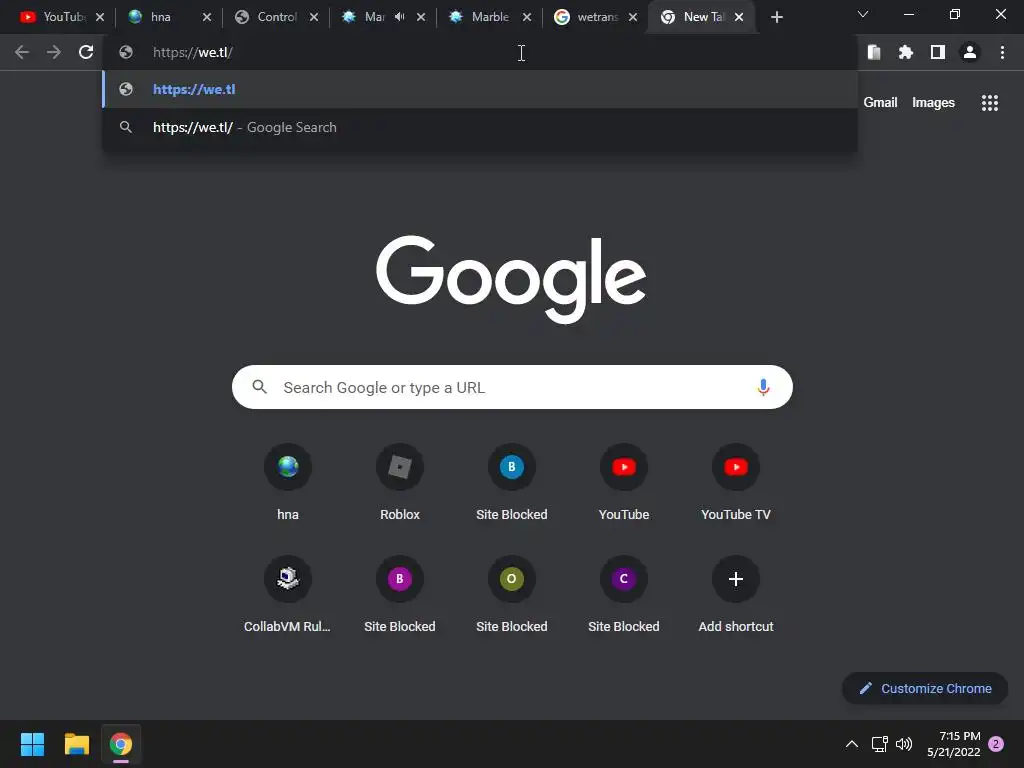Image resolution: width=1024 pixels, height=768 pixels.
Task: Mute the audio-playing Mar tab speaker icon
Action: tap(400, 17)
